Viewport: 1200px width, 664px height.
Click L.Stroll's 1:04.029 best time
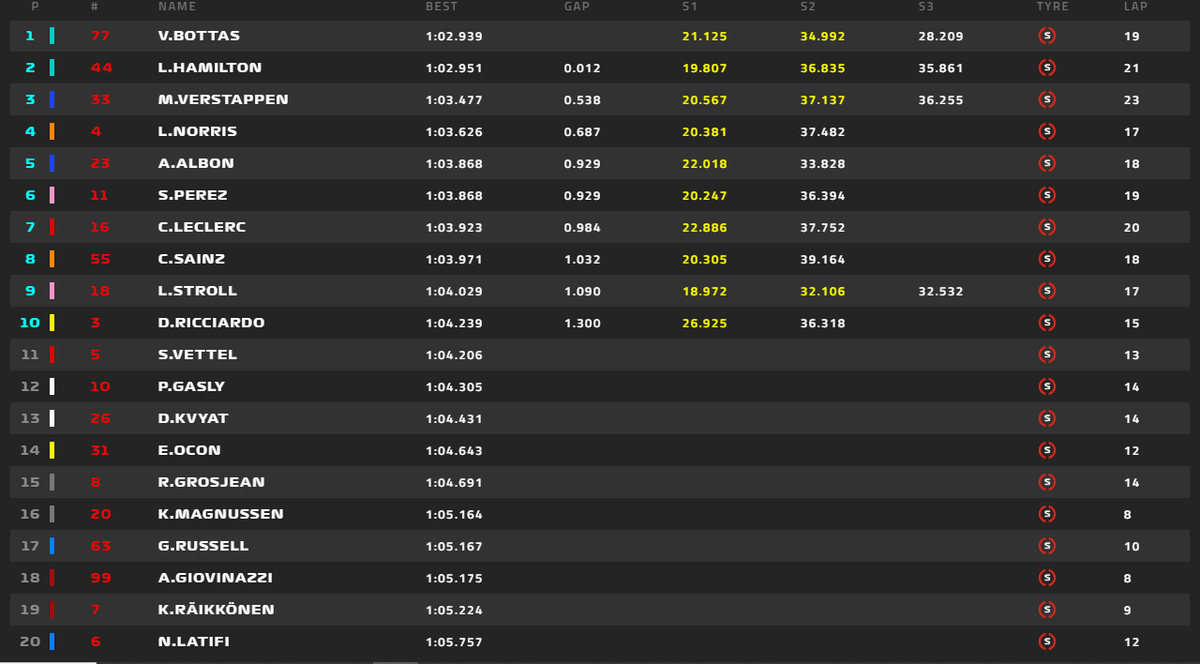click(454, 291)
